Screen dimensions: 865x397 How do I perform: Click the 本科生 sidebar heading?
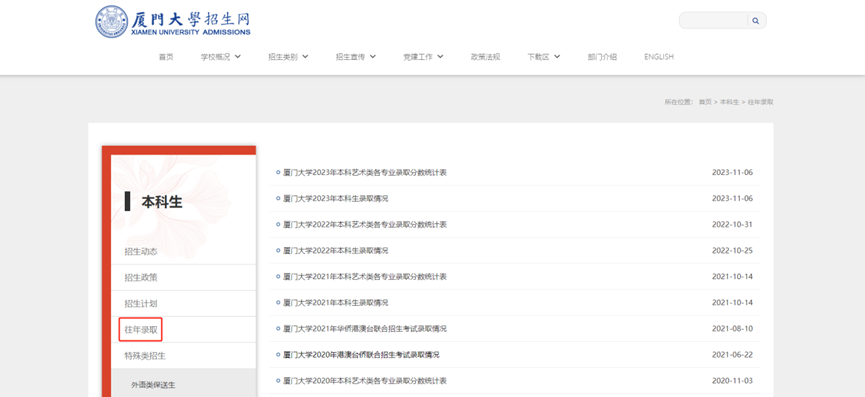pos(162,202)
